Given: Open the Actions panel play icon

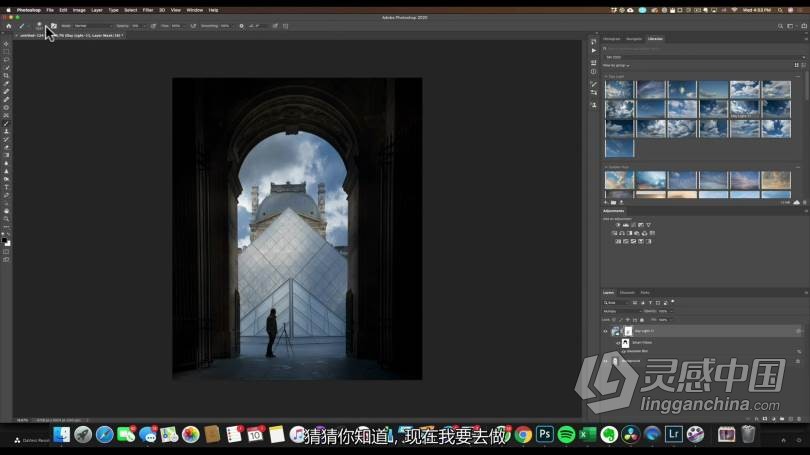Looking at the screenshot, I should pyautogui.click(x=594, y=51).
